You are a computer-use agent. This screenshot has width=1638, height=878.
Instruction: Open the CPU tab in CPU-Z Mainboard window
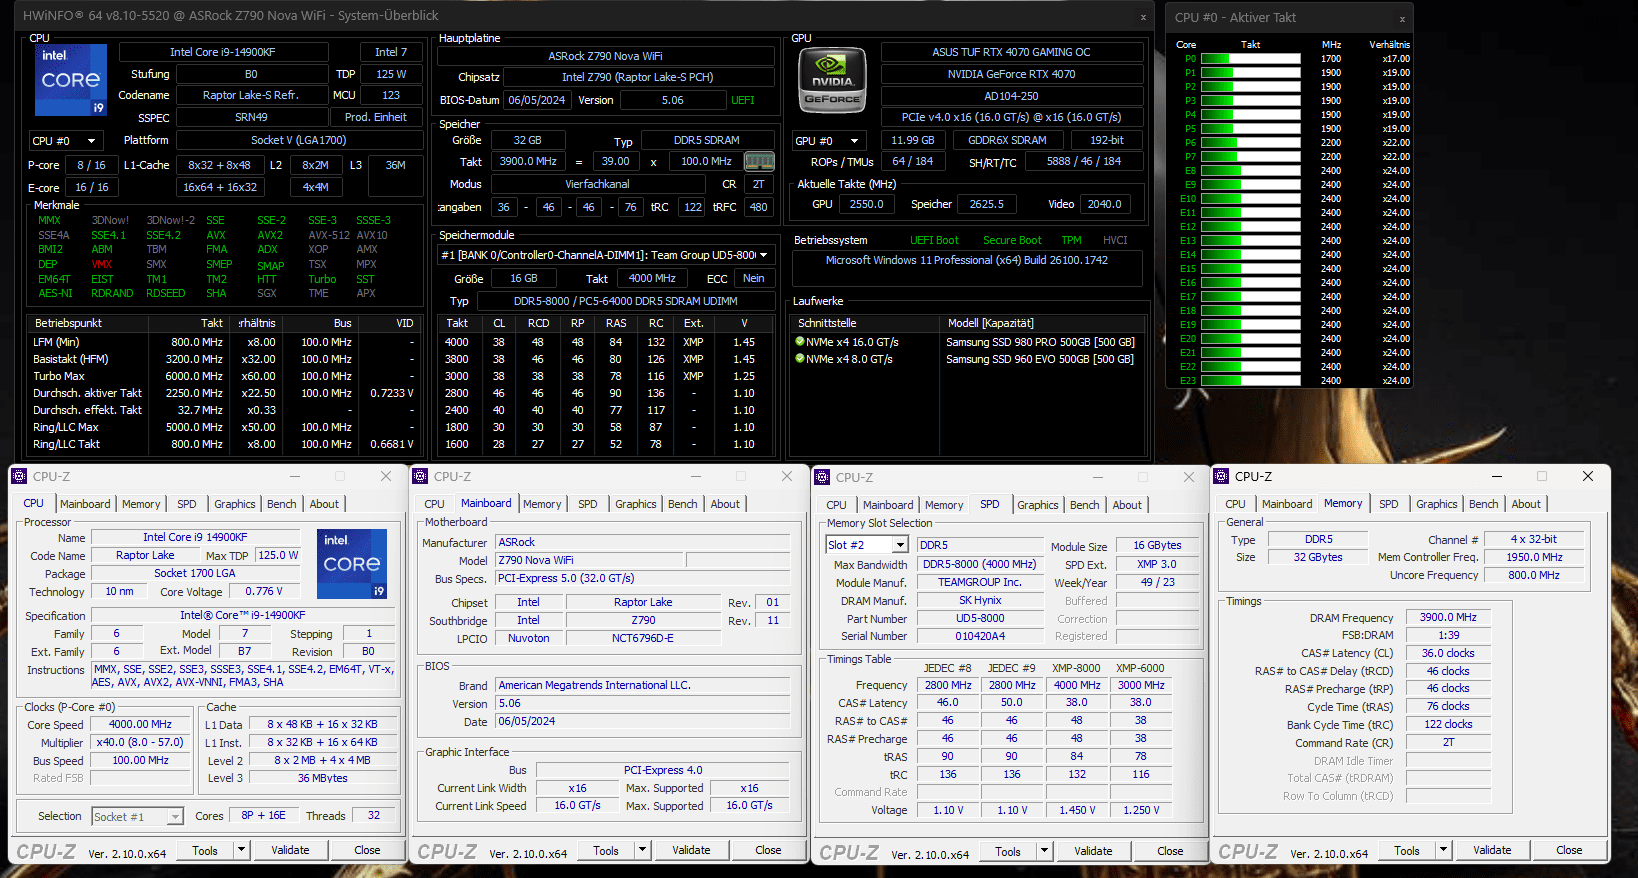tap(435, 504)
